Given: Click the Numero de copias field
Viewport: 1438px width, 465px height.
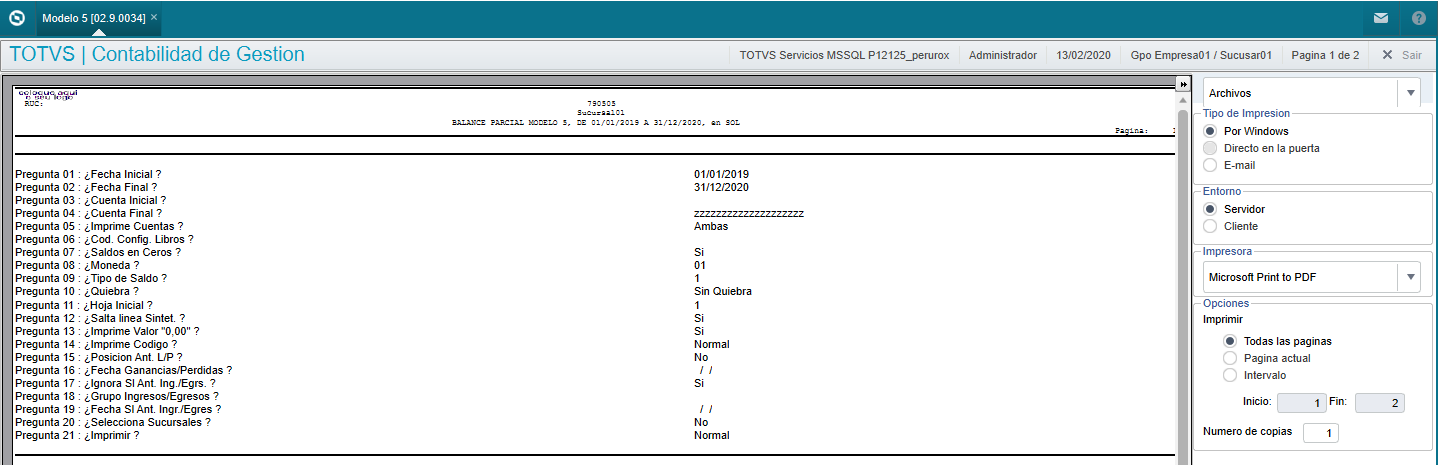Looking at the screenshot, I should click(x=1320, y=433).
